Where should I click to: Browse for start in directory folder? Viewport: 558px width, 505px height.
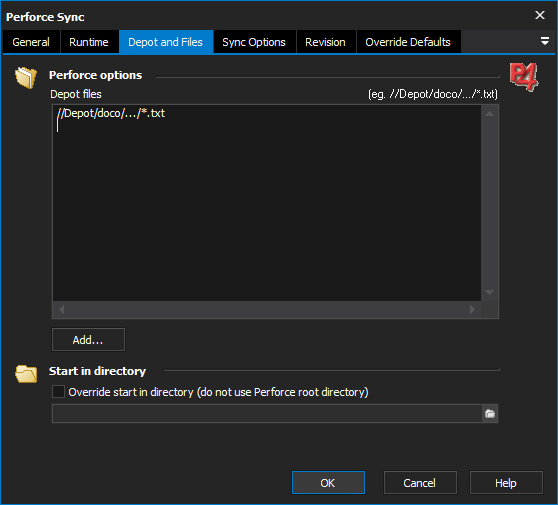[x=490, y=414]
